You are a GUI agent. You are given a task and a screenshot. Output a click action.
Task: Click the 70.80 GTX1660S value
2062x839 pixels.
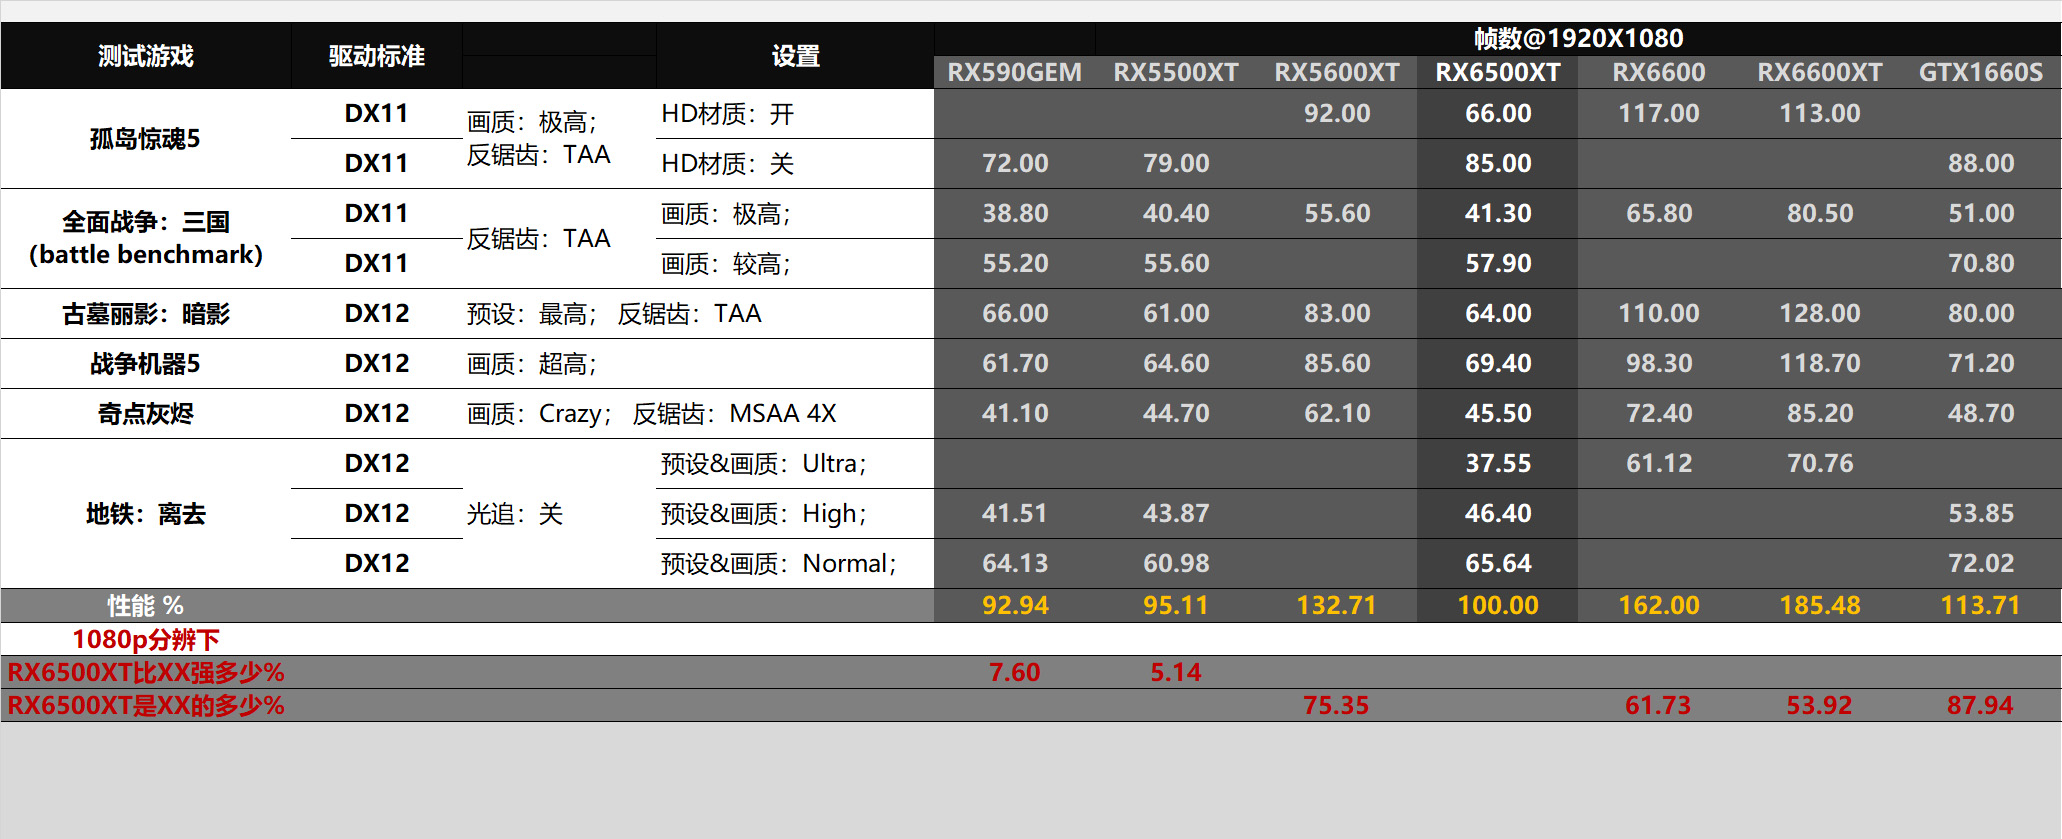tap(1981, 263)
